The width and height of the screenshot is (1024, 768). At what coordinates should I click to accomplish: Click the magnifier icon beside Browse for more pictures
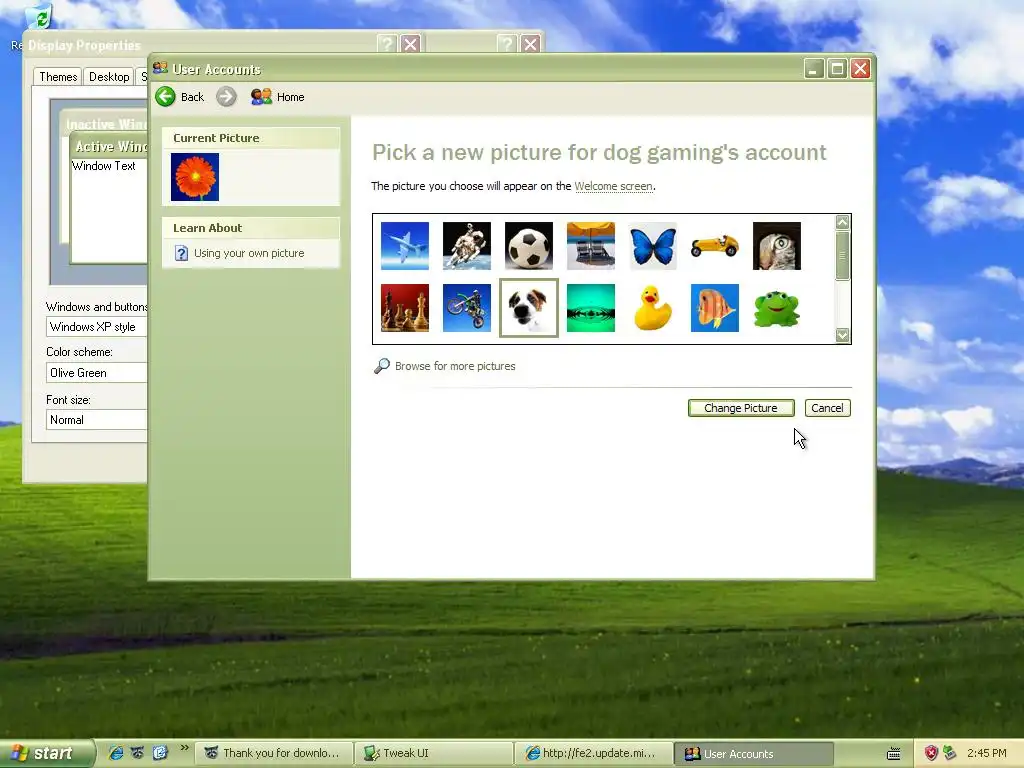tap(381, 366)
